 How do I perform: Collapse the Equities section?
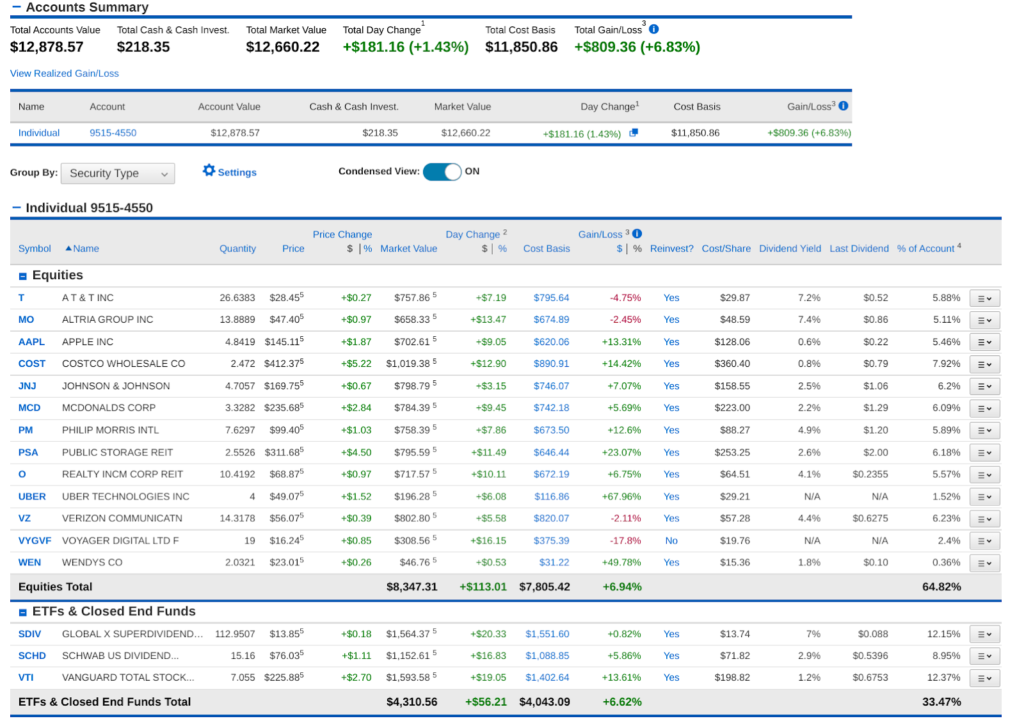(22, 276)
